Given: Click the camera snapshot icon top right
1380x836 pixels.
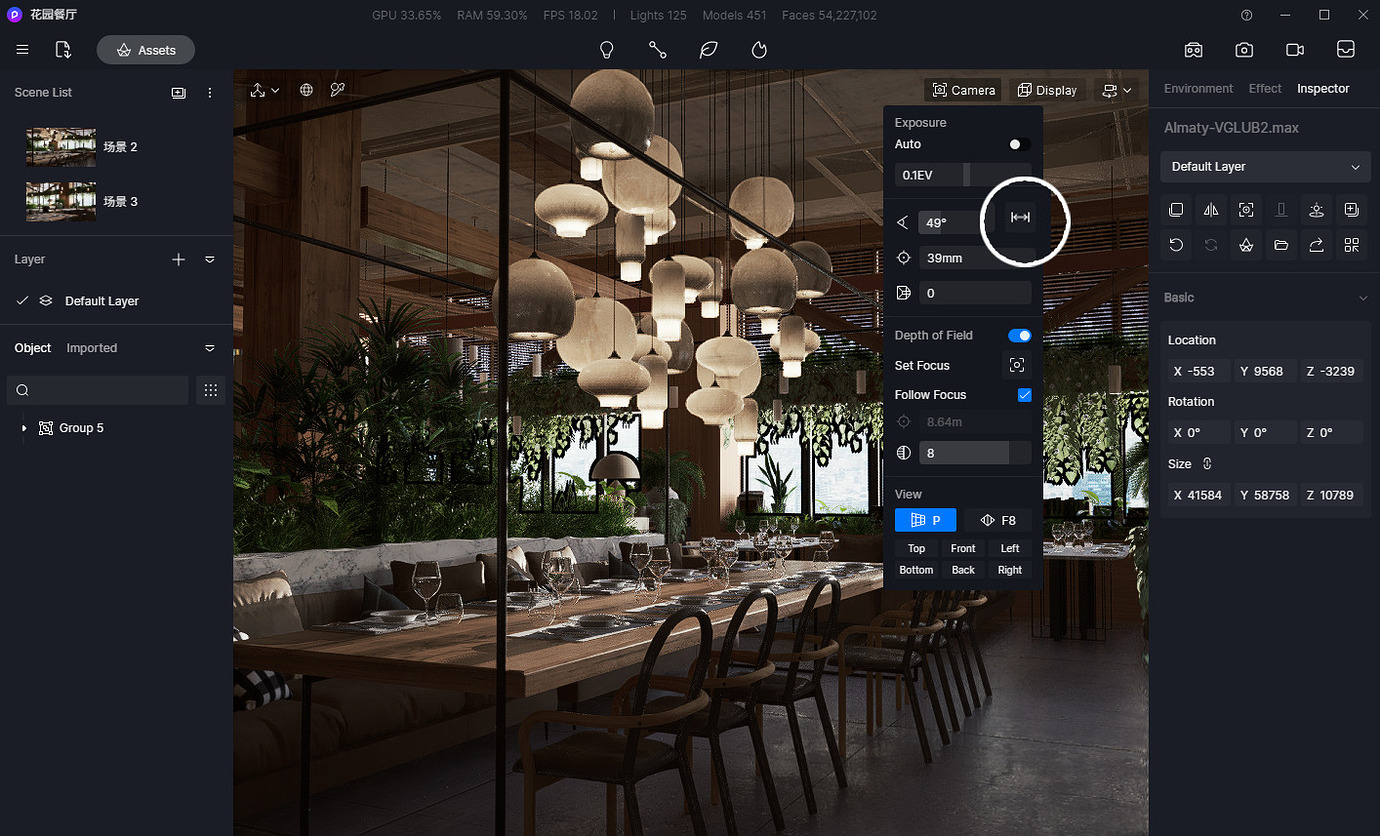Looking at the screenshot, I should click(1243, 49).
